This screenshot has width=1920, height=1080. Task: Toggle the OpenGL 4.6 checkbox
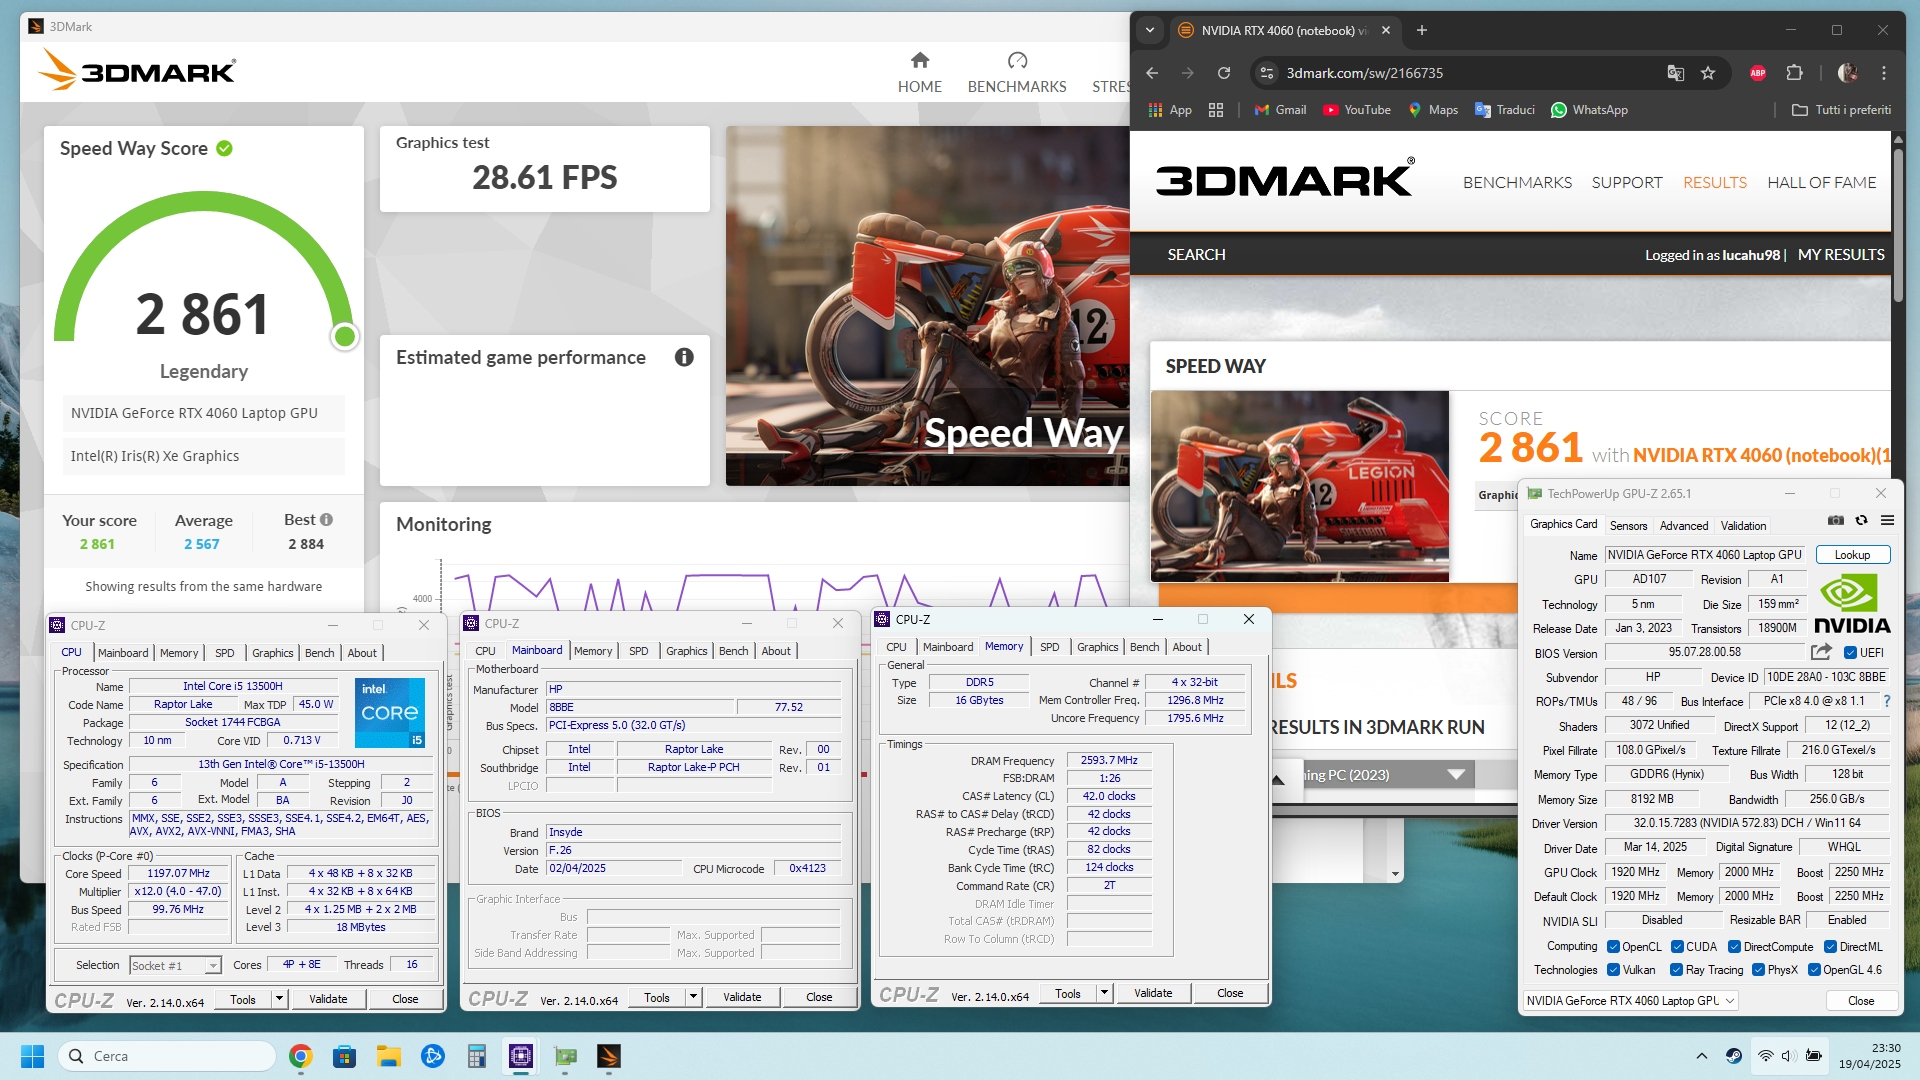pos(1814,970)
